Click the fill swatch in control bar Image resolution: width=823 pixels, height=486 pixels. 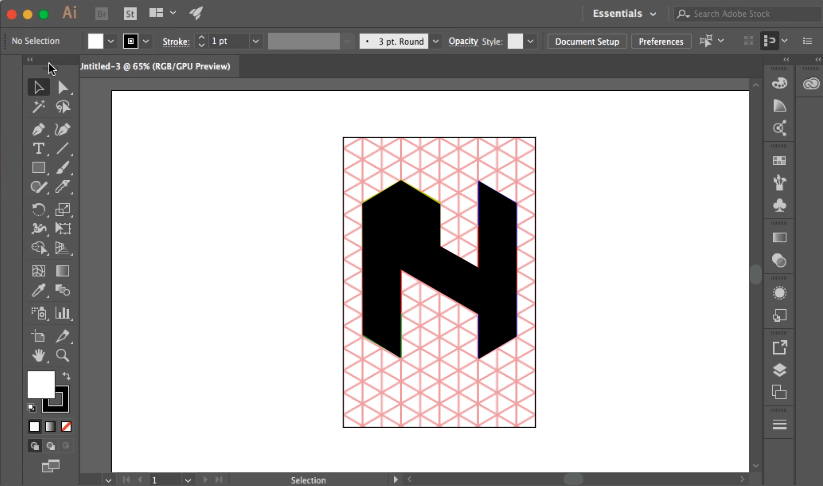[96, 41]
